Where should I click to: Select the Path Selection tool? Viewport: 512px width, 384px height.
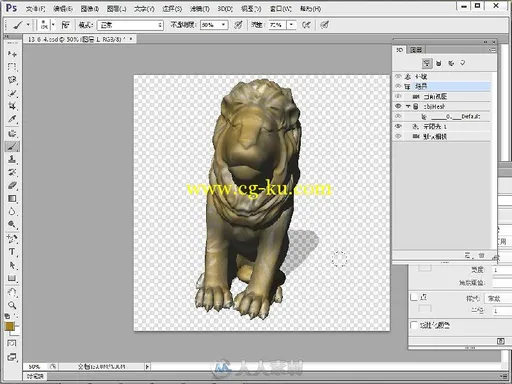pyautogui.click(x=12, y=265)
